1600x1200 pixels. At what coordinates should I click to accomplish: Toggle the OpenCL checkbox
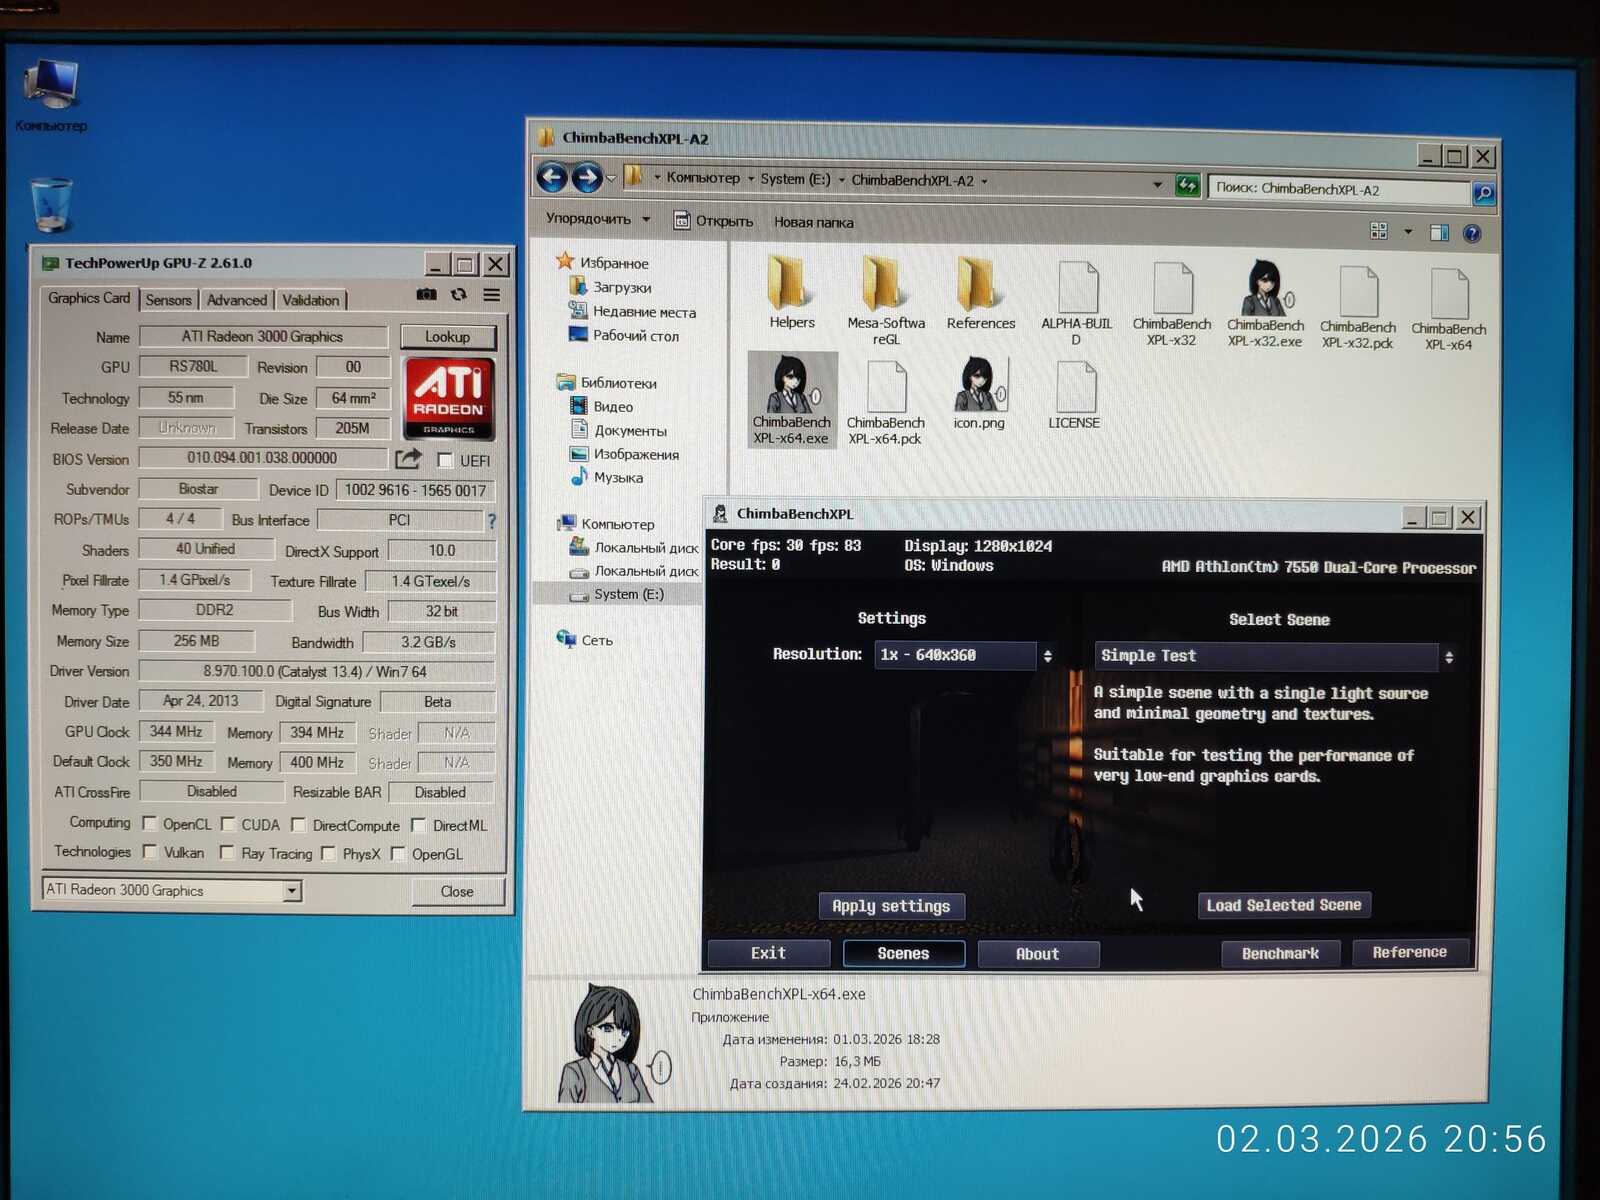click(x=150, y=824)
